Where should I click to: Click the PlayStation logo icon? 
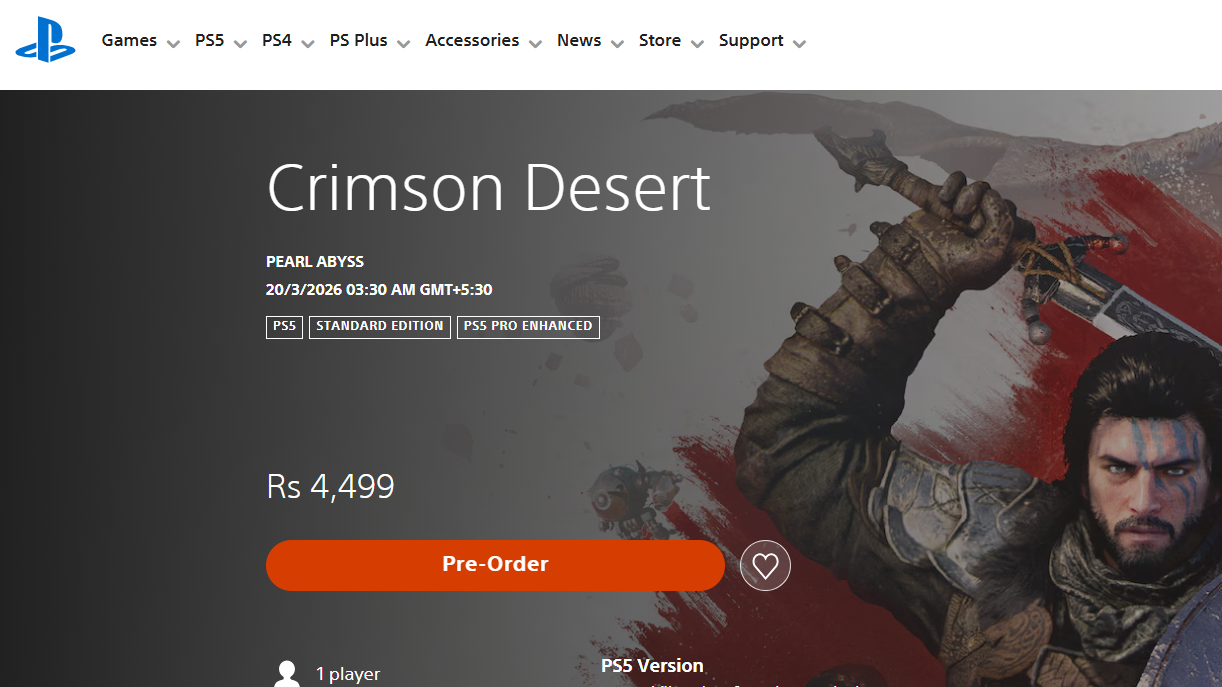[45, 40]
